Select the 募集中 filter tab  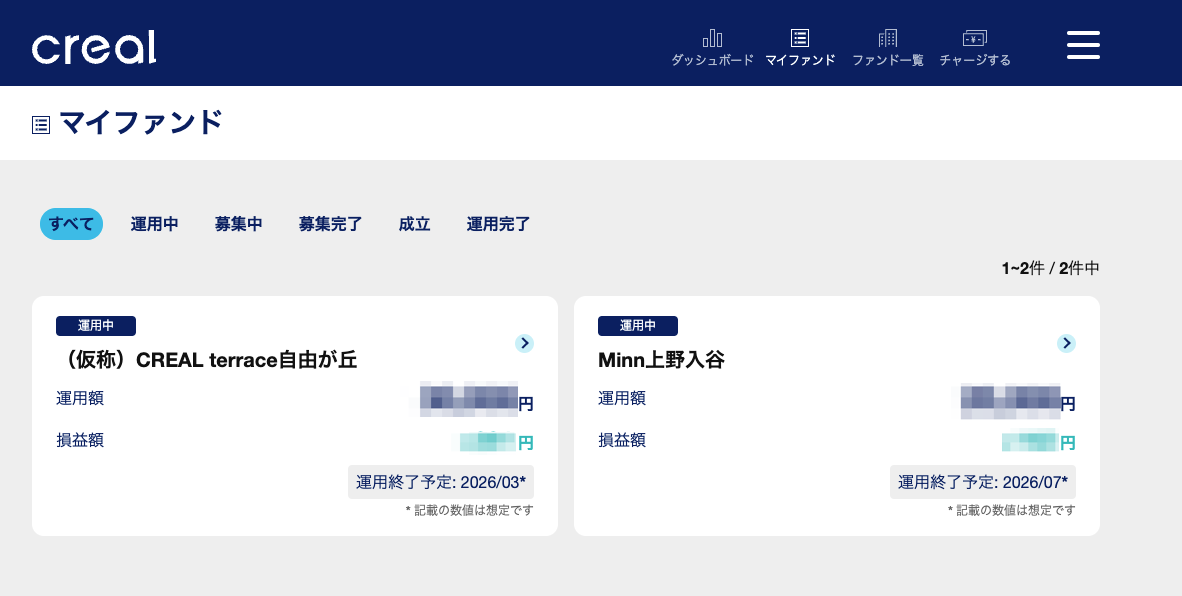(x=239, y=224)
